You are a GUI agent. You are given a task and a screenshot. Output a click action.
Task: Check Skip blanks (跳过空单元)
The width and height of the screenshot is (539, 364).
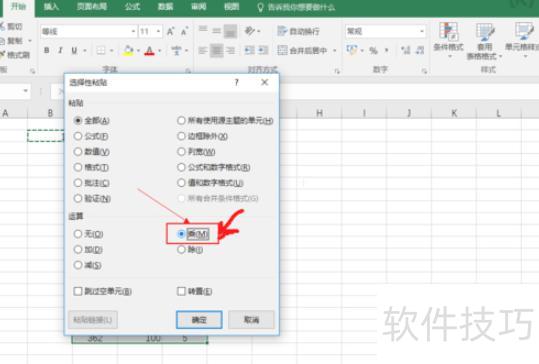click(x=78, y=291)
